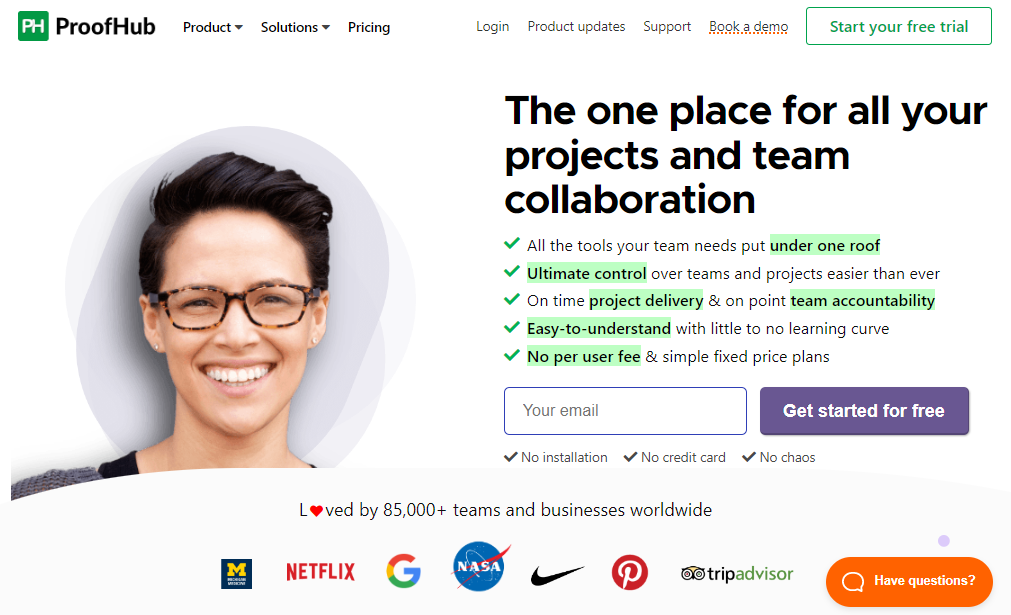Click the Google G logo
Viewport: 1011px width, 615px height.
(404, 571)
